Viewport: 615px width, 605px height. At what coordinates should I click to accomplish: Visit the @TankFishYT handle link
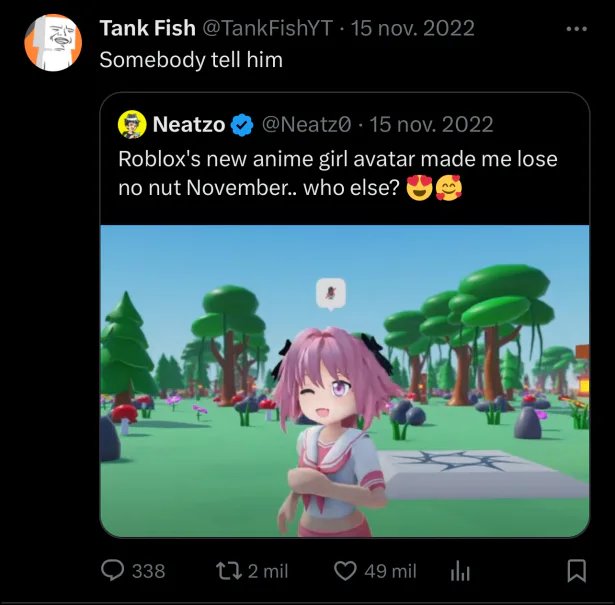(x=268, y=28)
